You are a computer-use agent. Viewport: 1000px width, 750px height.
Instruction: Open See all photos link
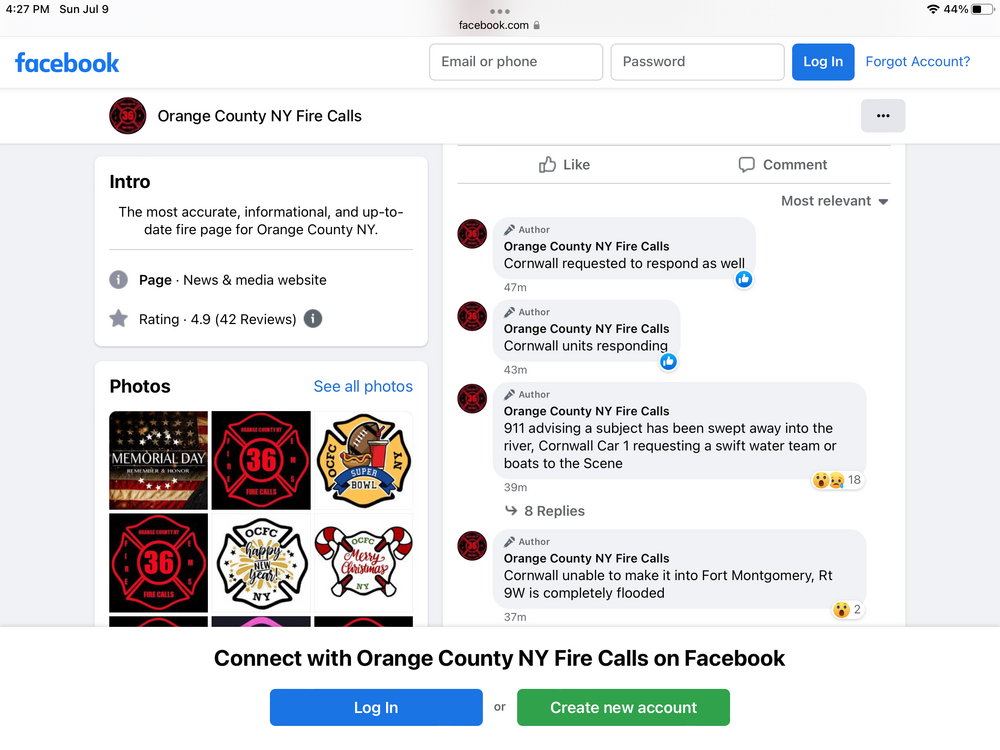tap(363, 386)
